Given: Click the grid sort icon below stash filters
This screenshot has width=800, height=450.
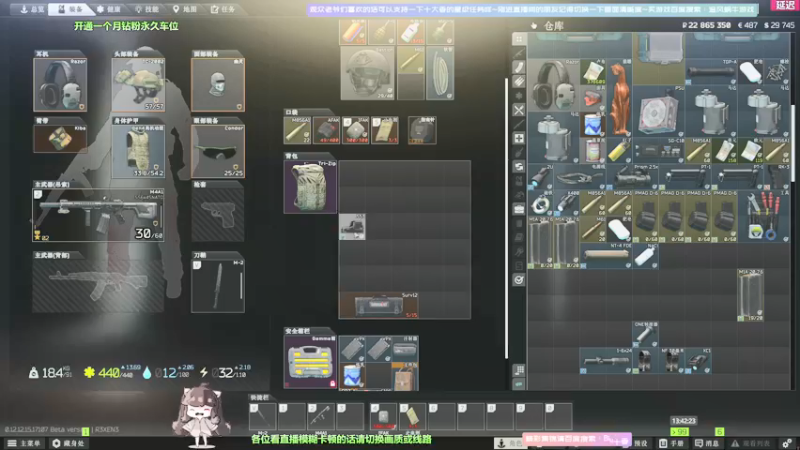Looking at the screenshot, I should point(519,370).
